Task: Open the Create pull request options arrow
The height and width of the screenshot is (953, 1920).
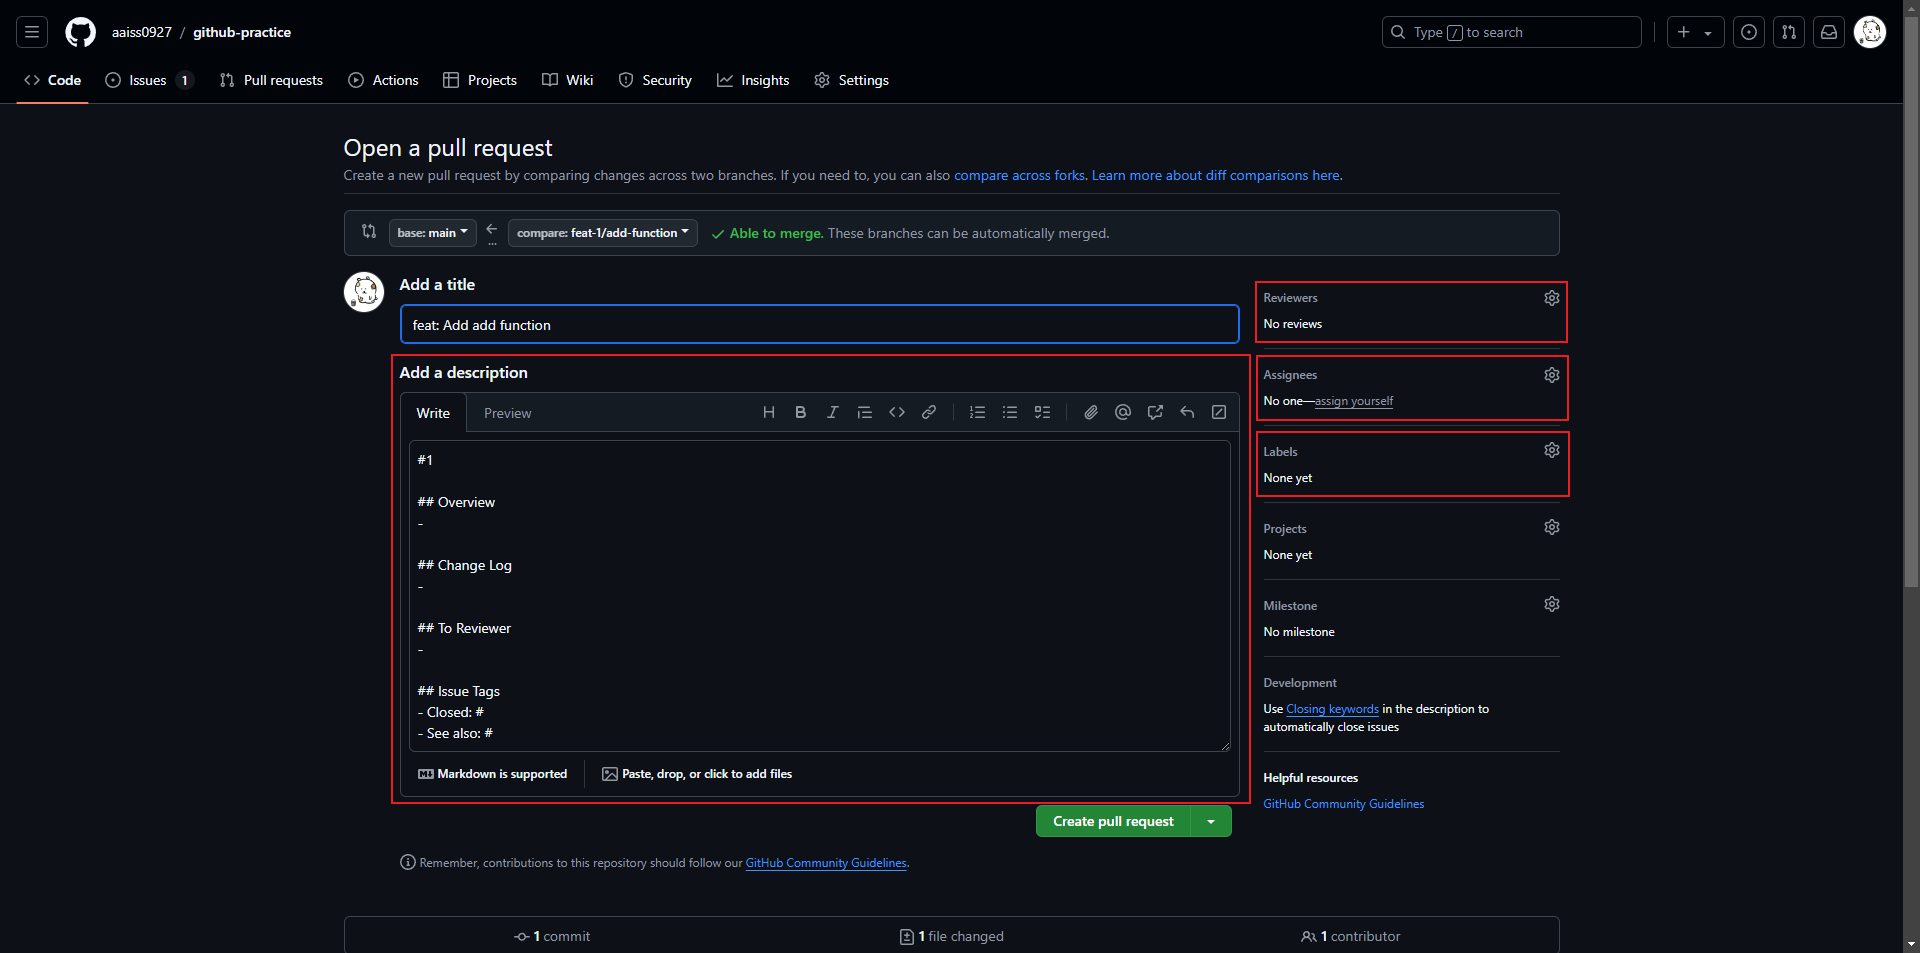Action: tap(1211, 821)
